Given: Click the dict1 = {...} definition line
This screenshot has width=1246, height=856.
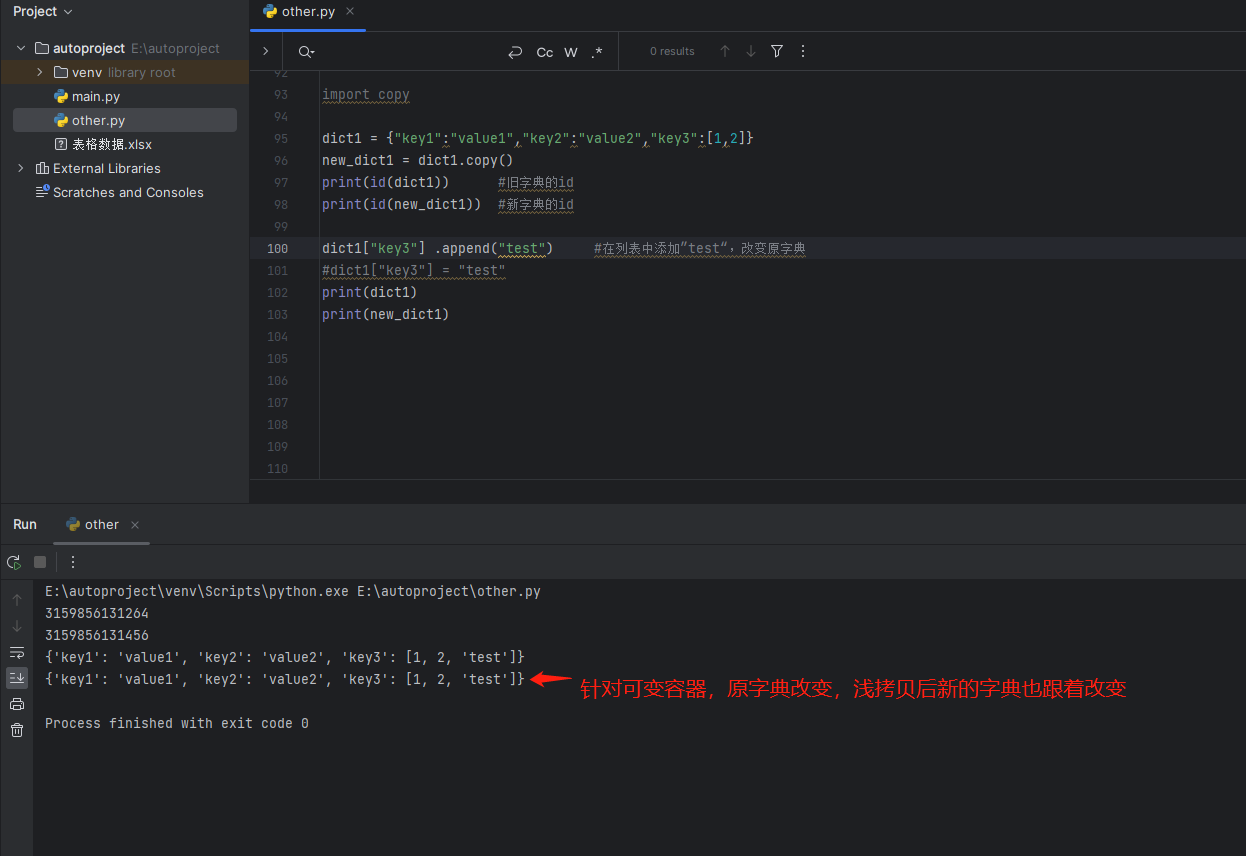Looking at the screenshot, I should coord(538,138).
